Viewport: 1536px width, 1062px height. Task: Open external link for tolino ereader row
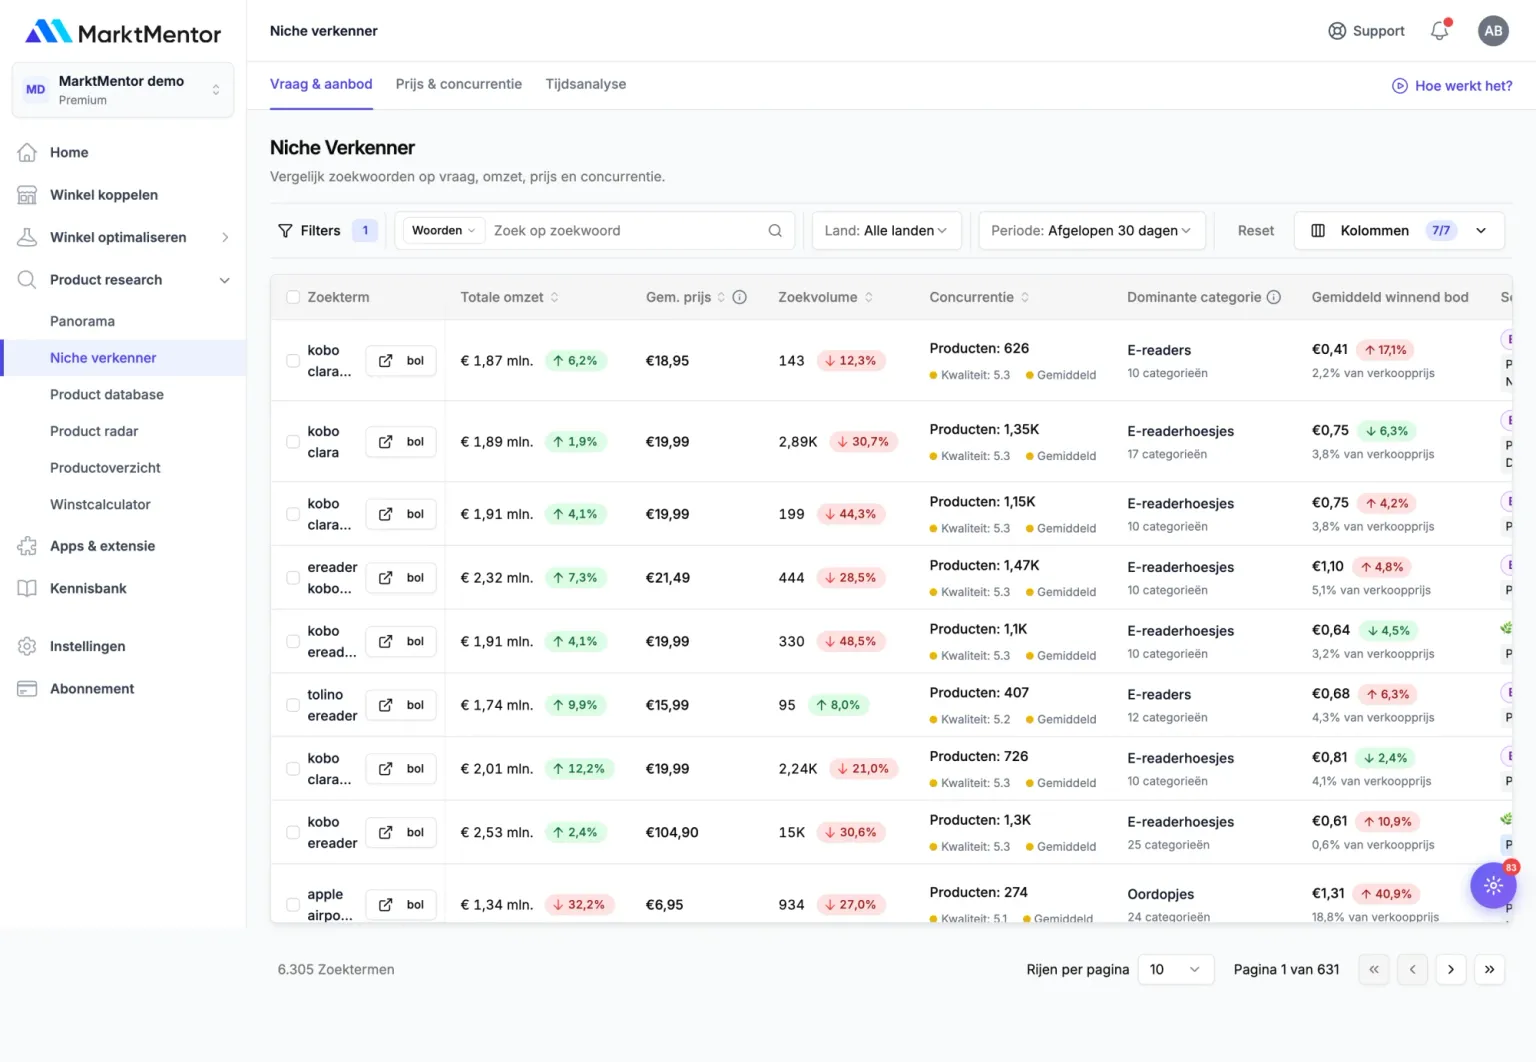point(386,705)
